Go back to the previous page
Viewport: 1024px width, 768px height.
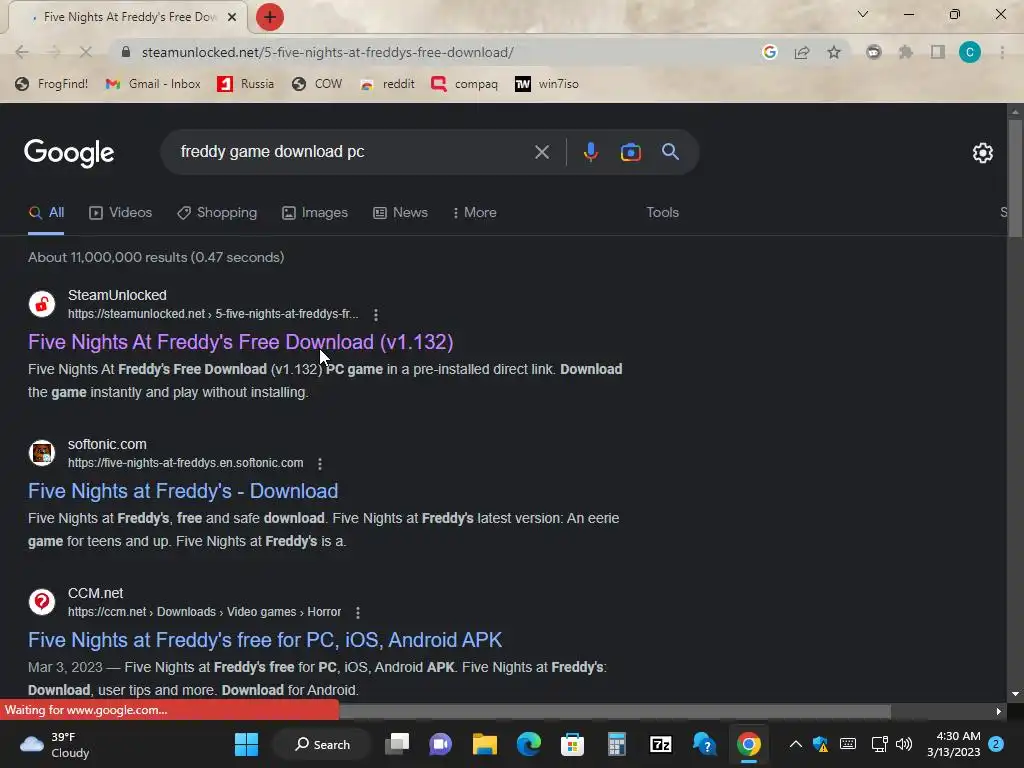22,52
